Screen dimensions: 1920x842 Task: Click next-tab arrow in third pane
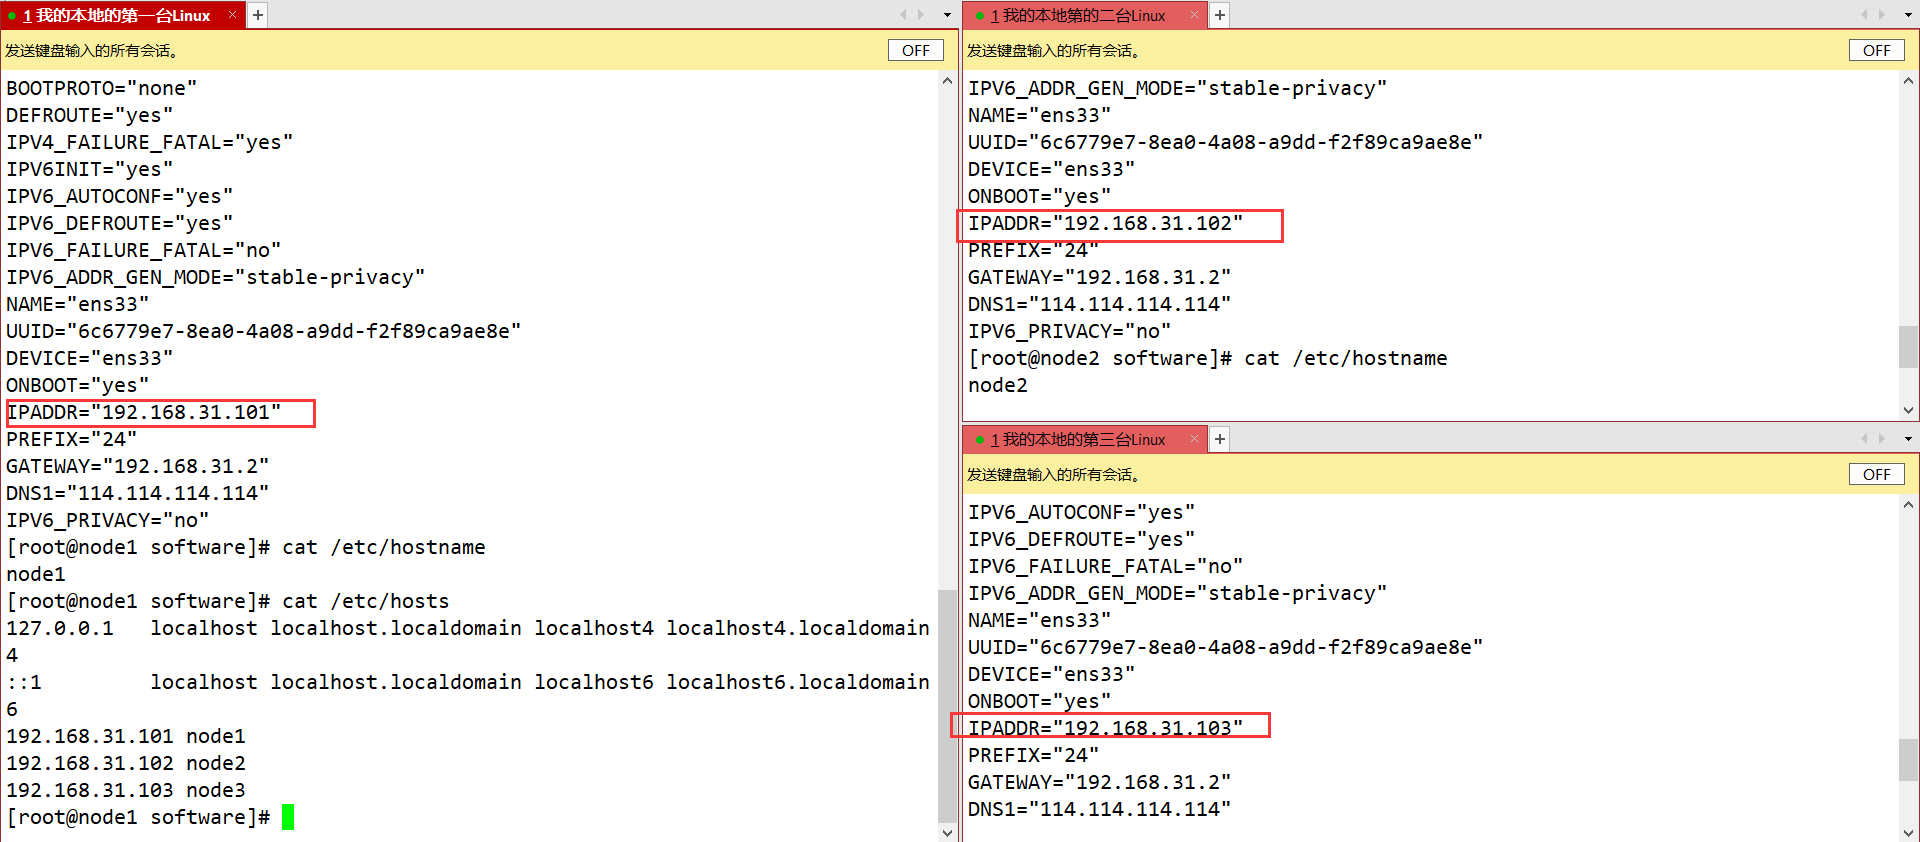pos(1882,439)
